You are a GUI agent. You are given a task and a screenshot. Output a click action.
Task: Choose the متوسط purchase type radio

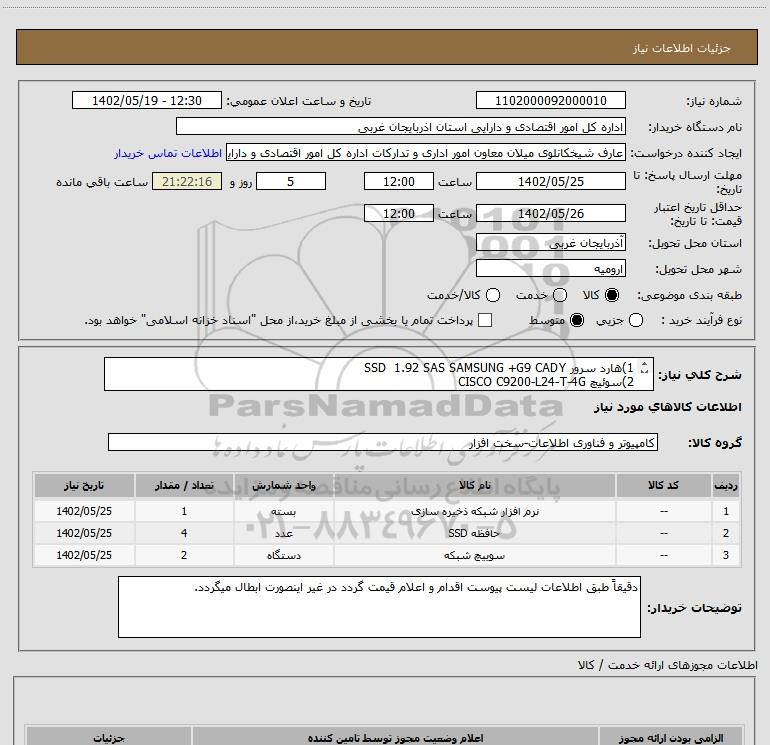577,321
